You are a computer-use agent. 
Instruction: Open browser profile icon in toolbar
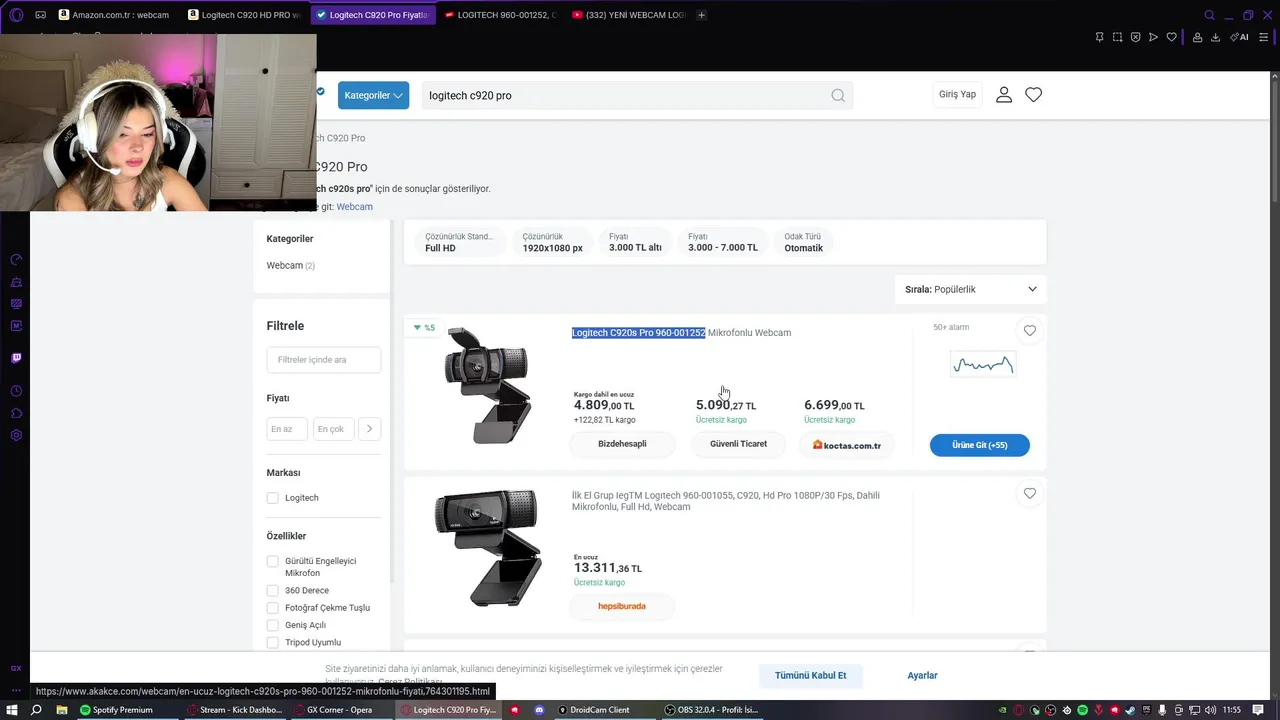(x=1197, y=37)
